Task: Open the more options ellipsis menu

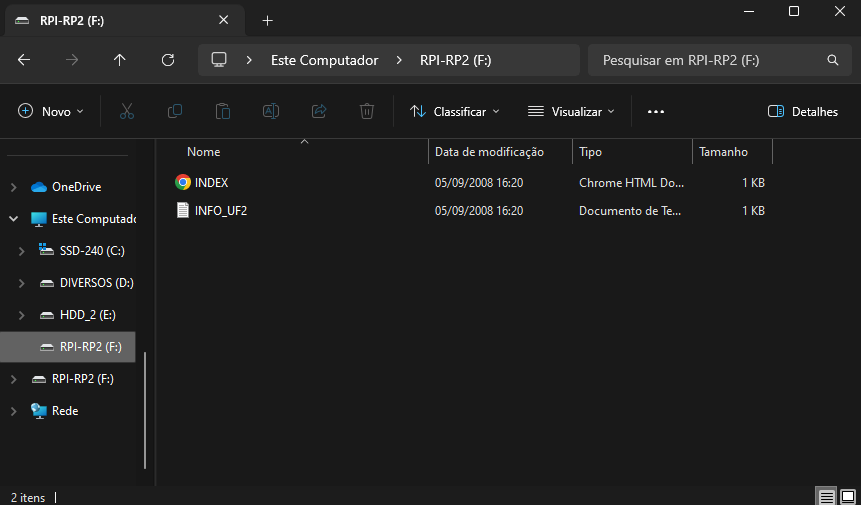Action: pos(656,111)
